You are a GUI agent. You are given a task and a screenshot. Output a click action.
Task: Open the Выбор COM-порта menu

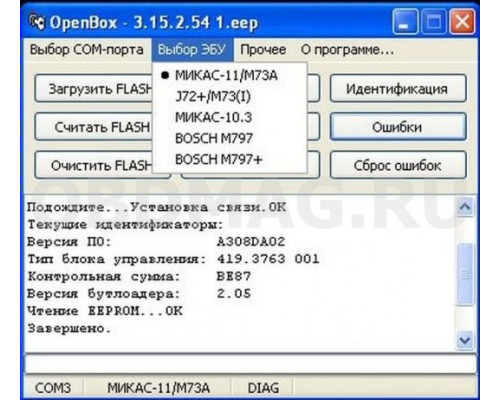pos(87,50)
